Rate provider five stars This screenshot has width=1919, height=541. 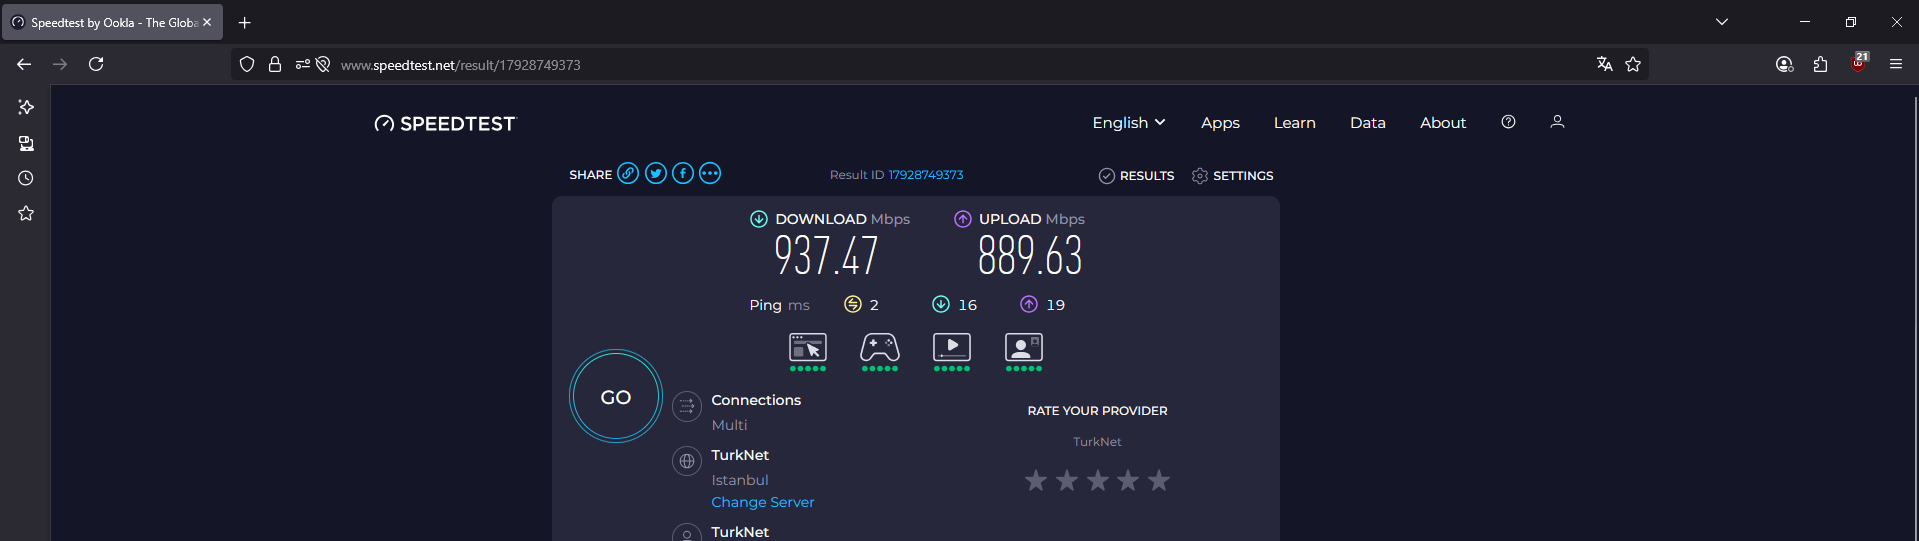click(x=1159, y=481)
